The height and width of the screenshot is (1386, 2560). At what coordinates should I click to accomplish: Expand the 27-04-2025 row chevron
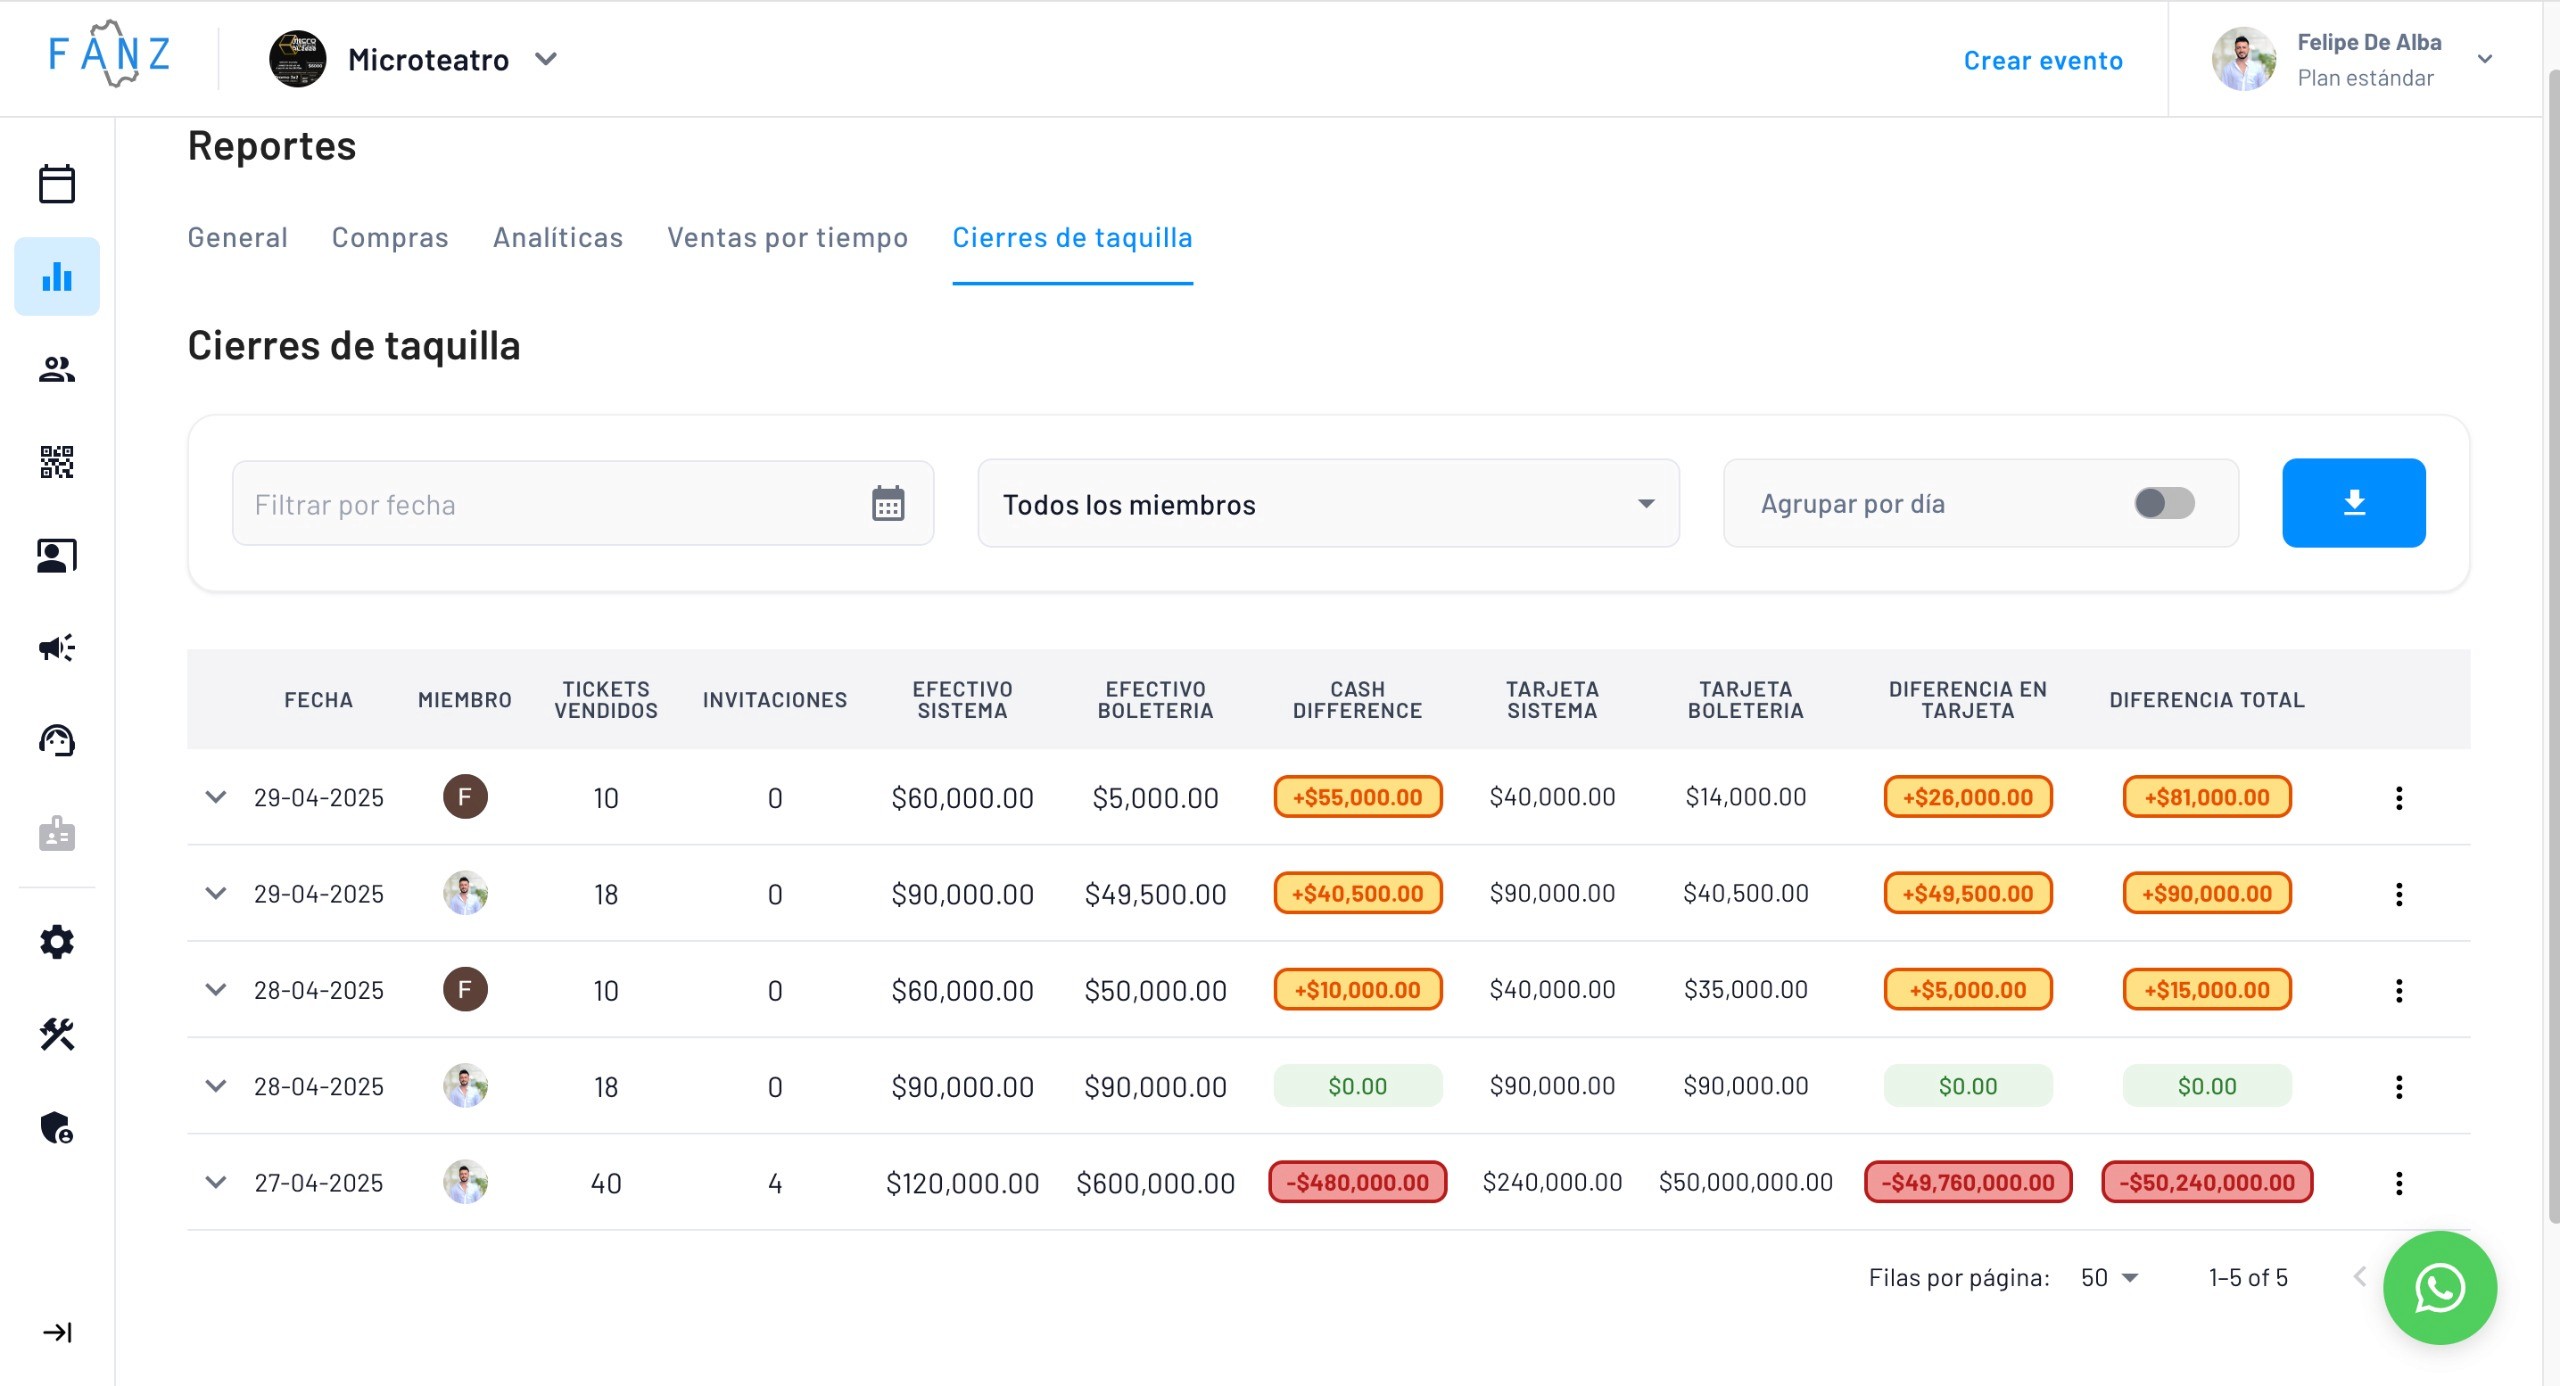point(215,1182)
